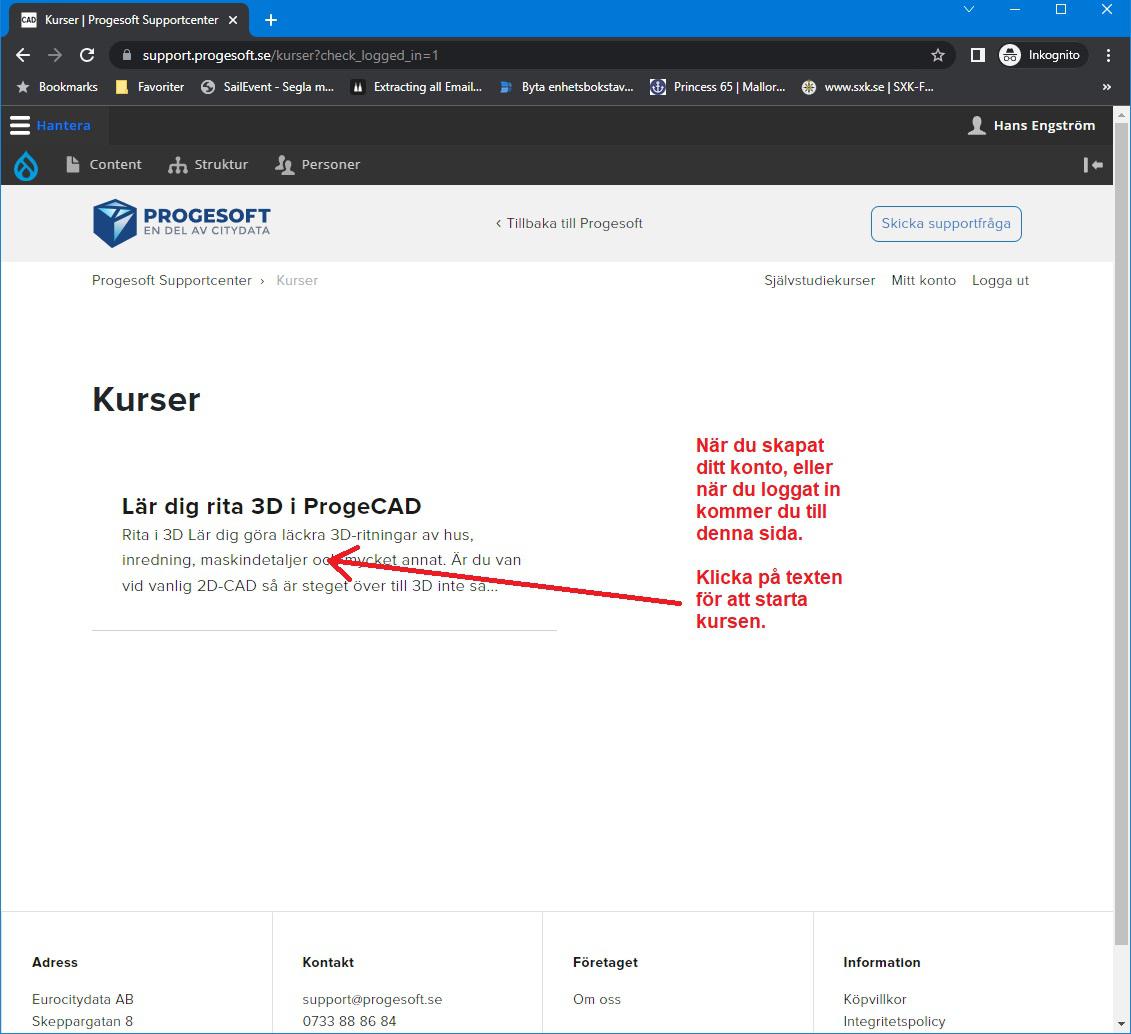Screen dimensions: 1131x1034
Task: Bookmark this page with the star icon
Action: (938, 56)
